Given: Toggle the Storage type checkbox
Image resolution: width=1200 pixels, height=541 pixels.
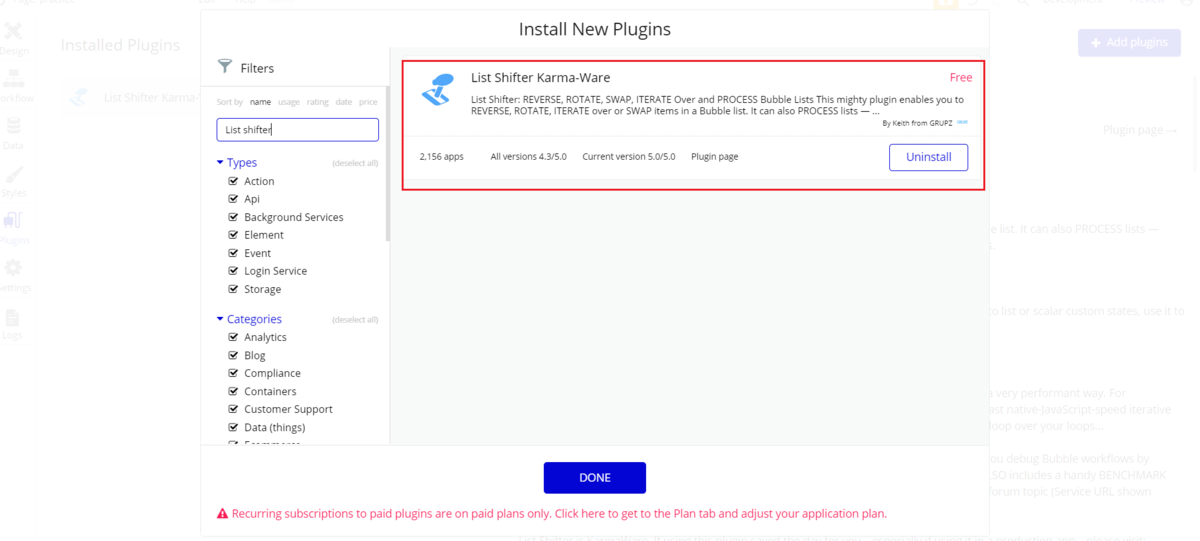Looking at the screenshot, I should [x=234, y=289].
